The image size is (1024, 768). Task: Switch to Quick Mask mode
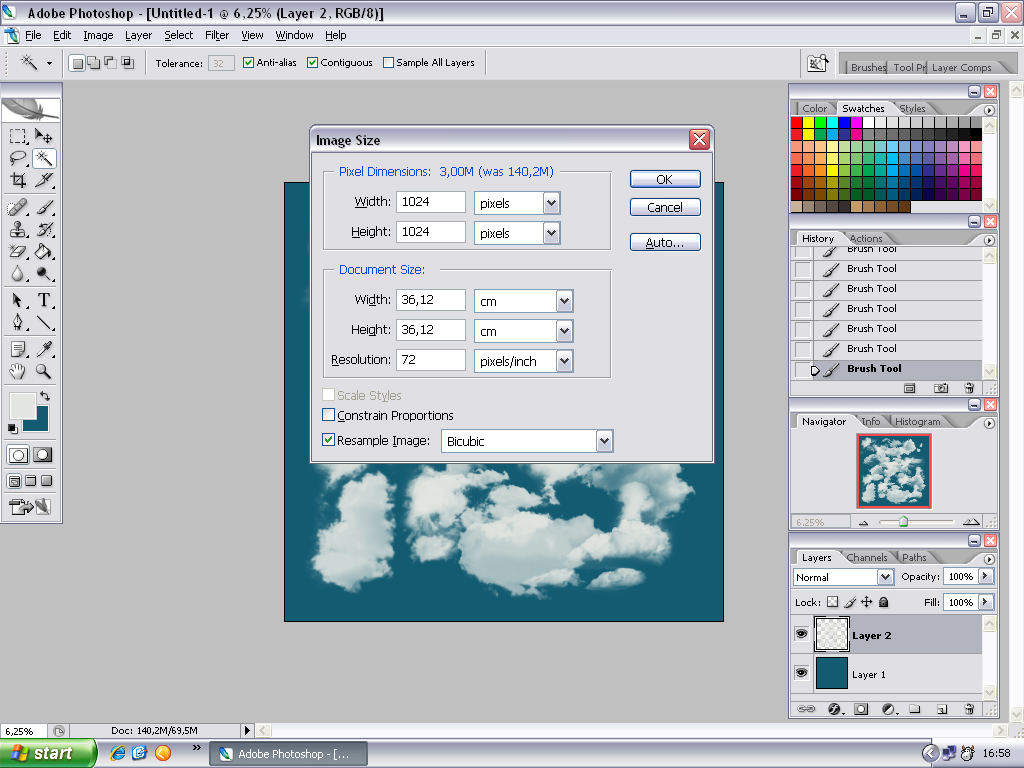point(43,455)
